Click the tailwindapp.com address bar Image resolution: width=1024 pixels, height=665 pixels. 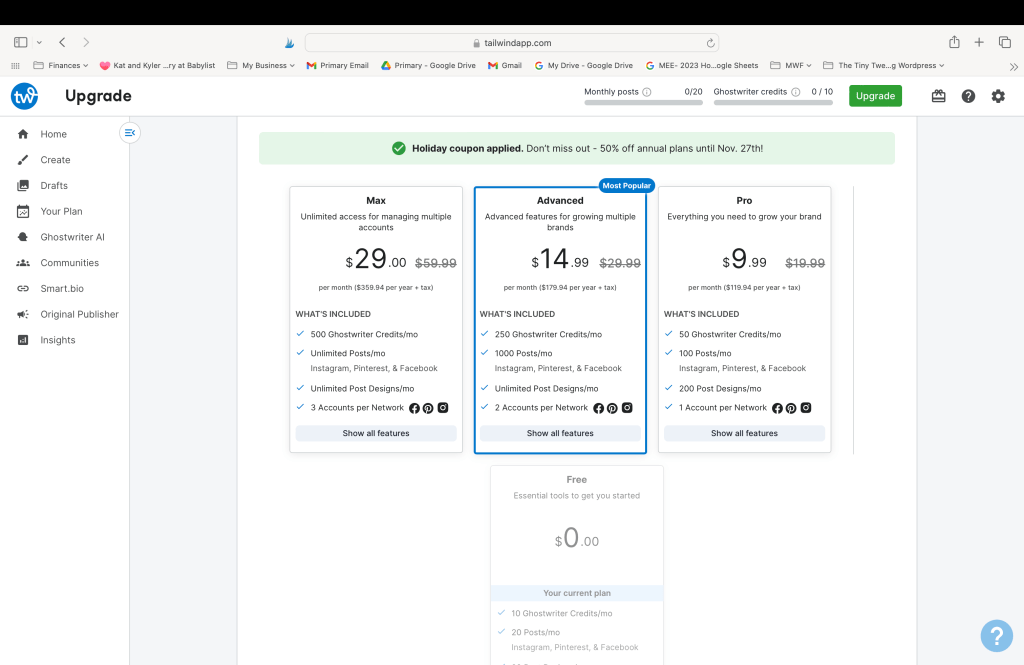(x=511, y=43)
